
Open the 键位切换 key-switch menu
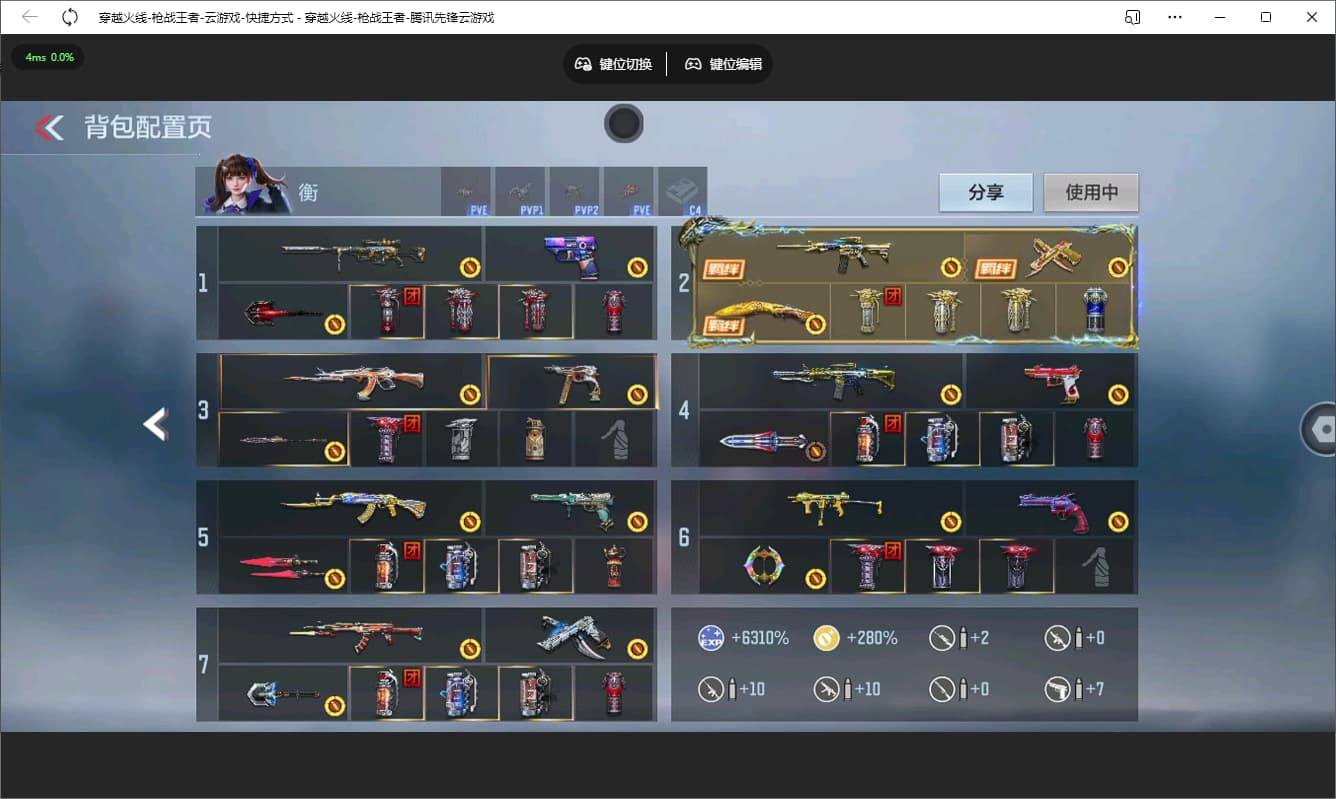click(x=613, y=64)
